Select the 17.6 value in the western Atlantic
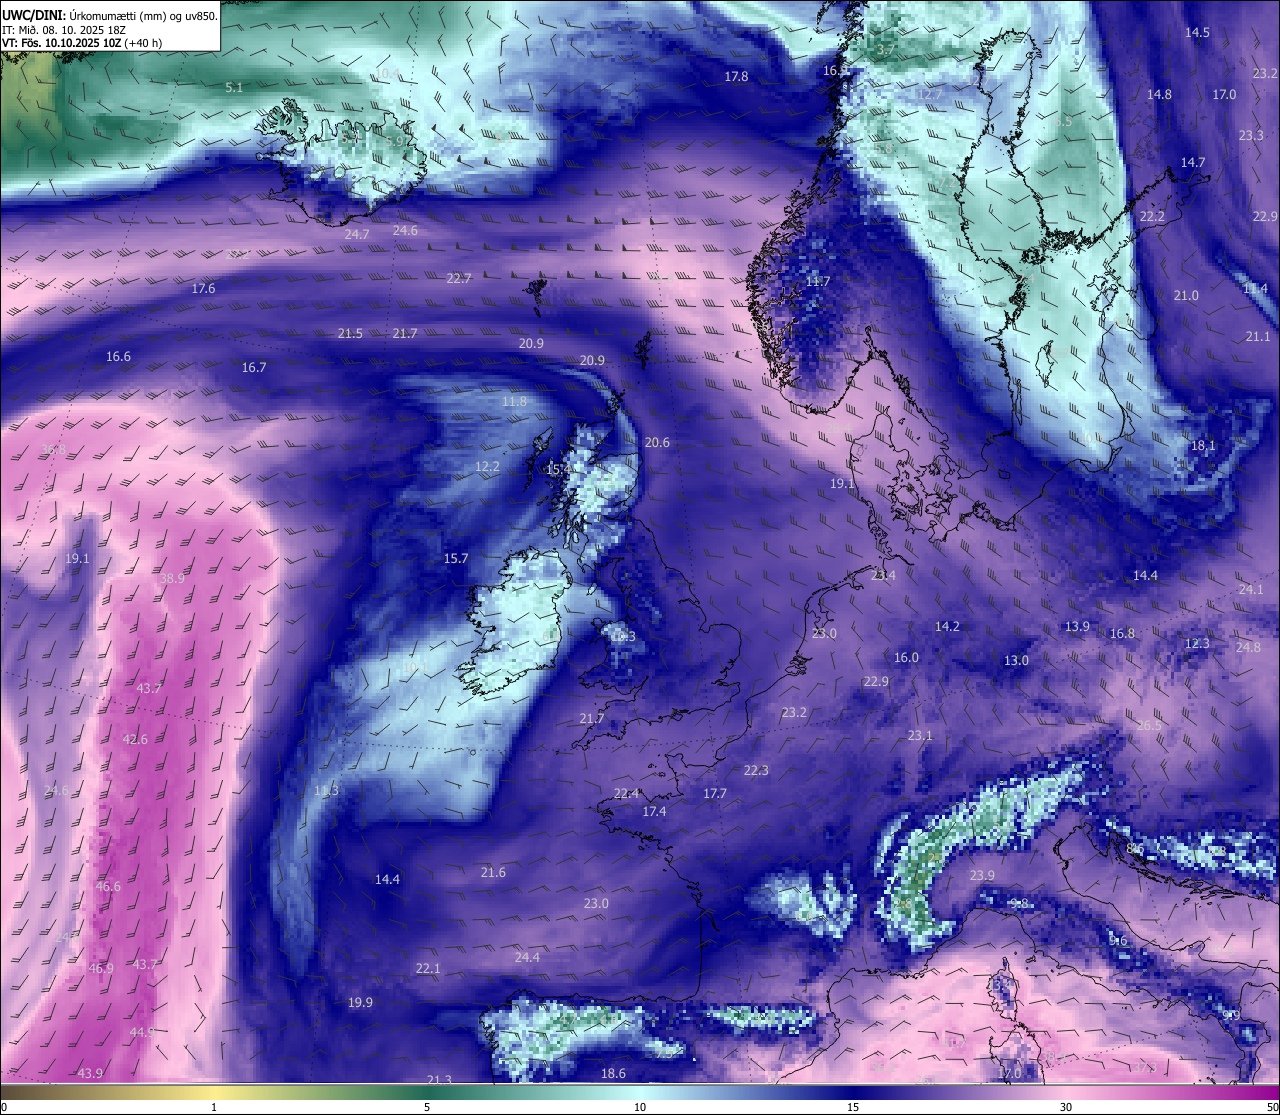 (203, 289)
